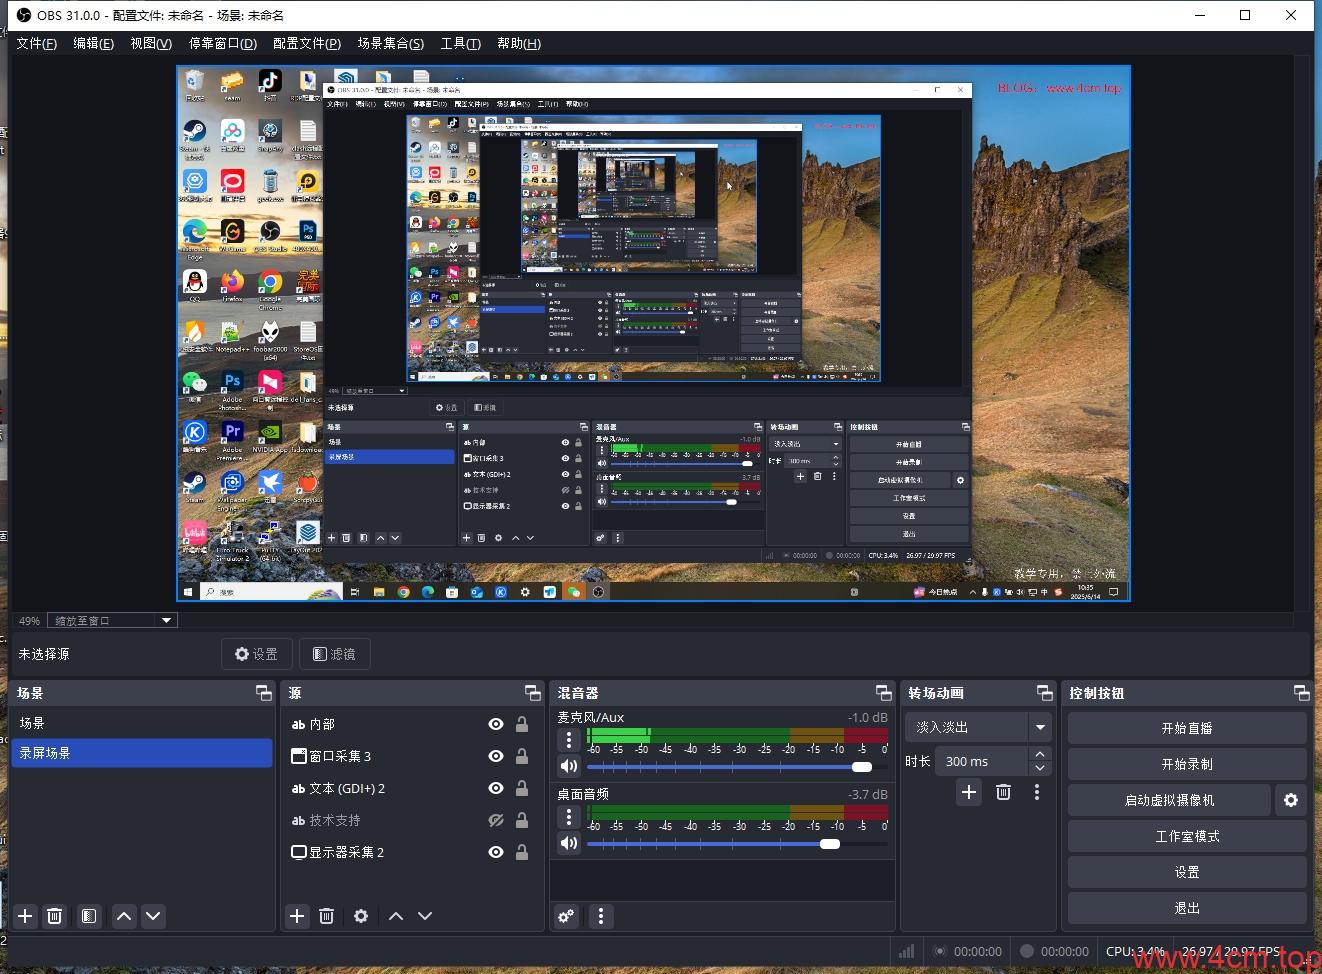Viewport: 1322px width, 974px height.
Task: Click the 开始录制 button
Action: click(x=1186, y=764)
